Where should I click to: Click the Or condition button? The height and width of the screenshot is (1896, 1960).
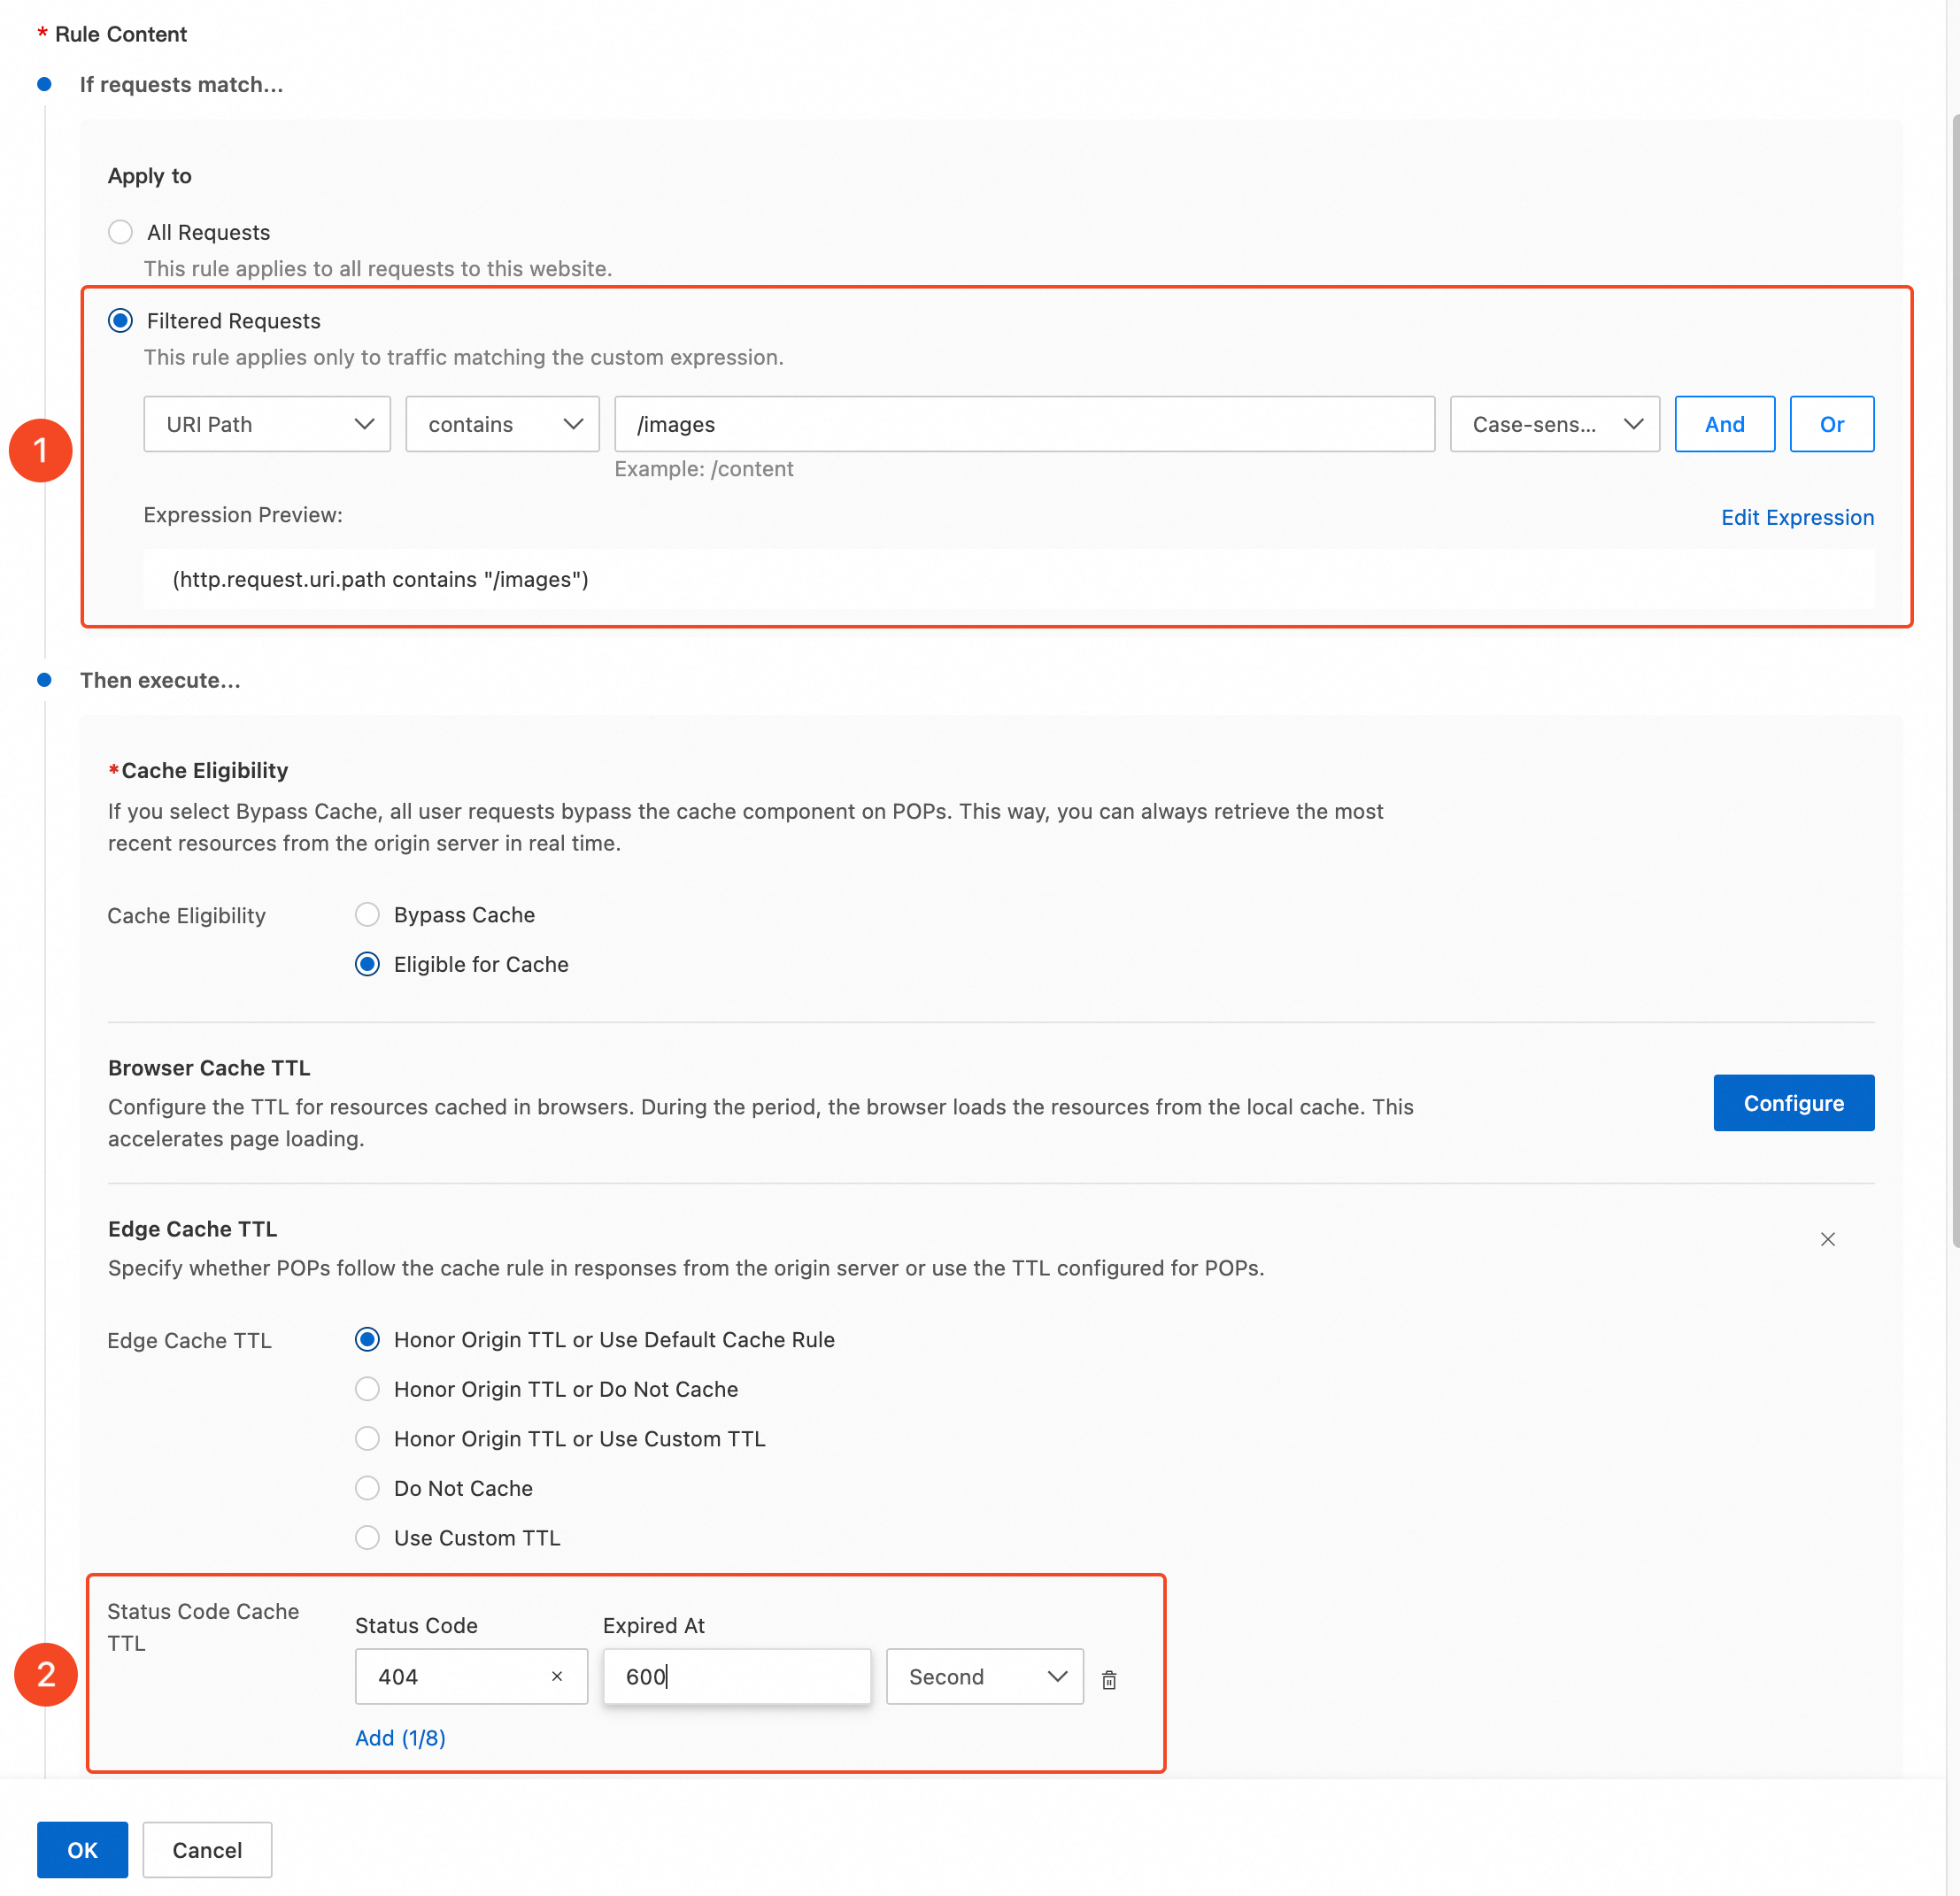click(1831, 424)
